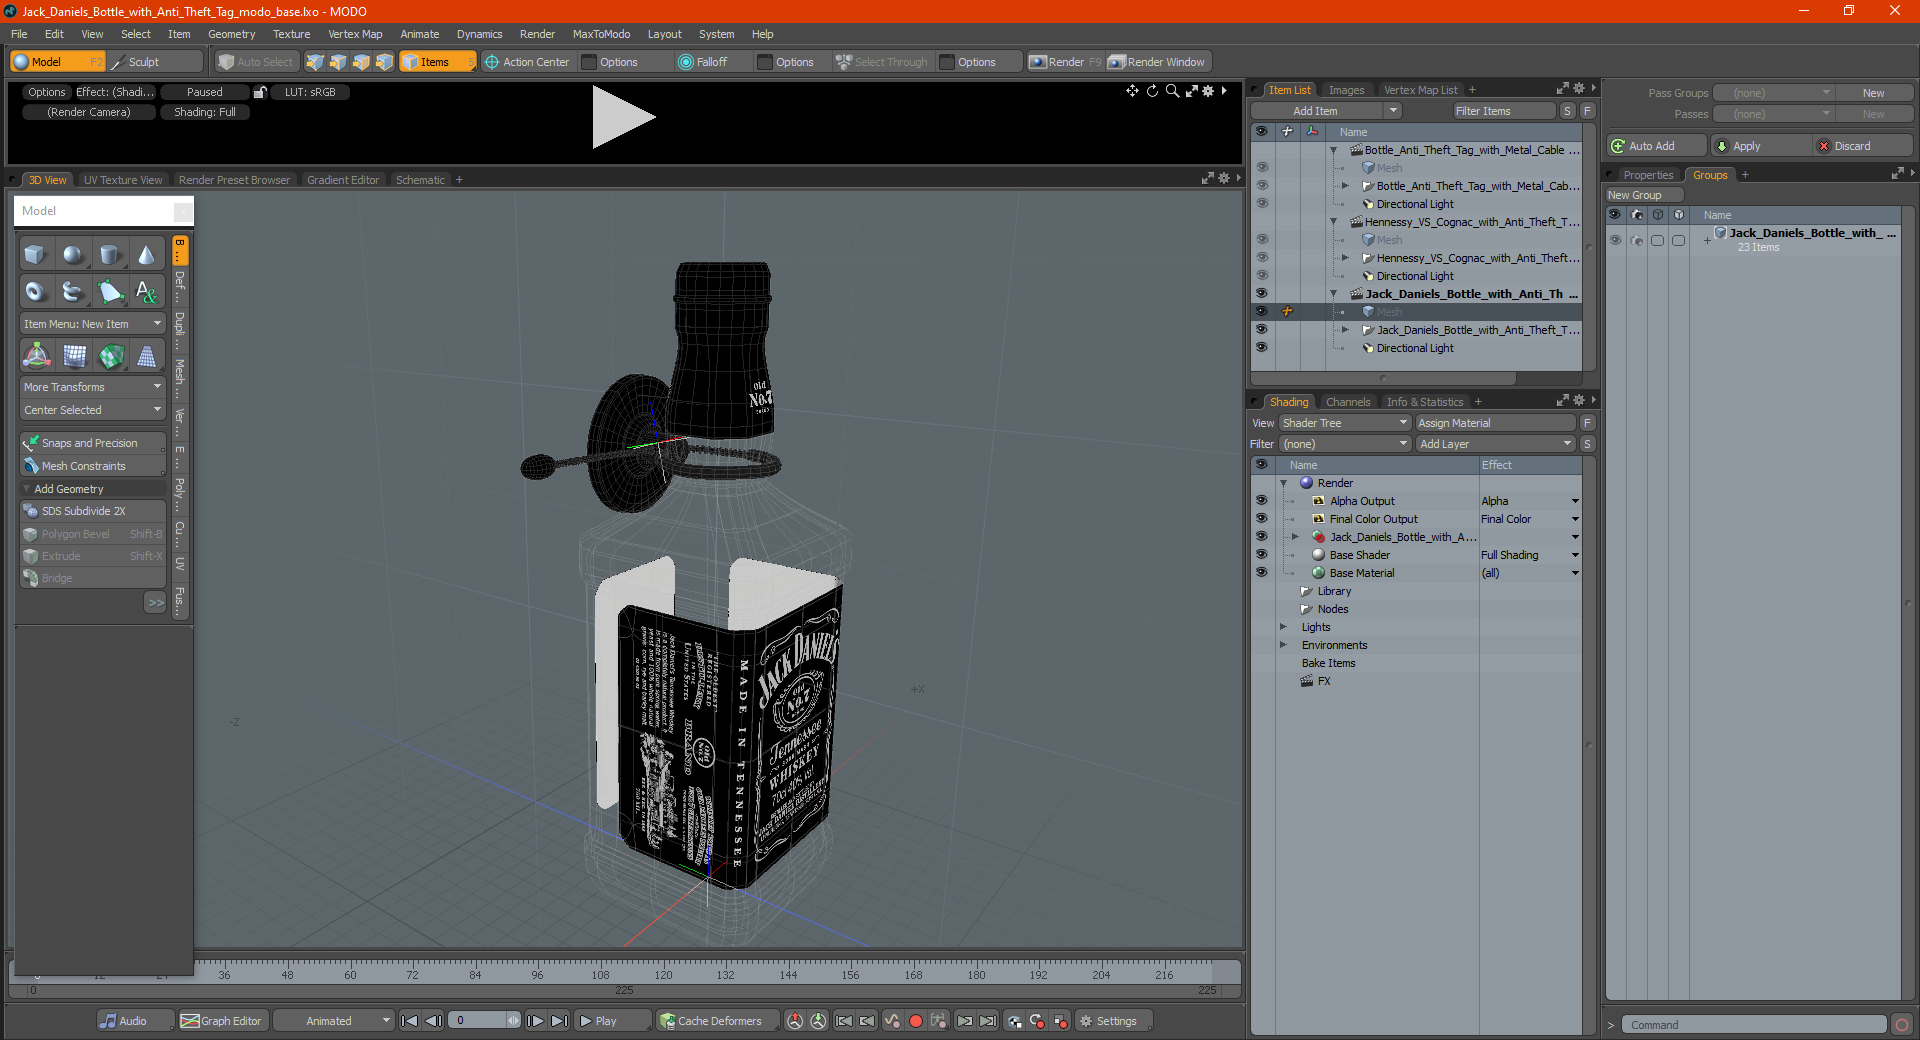Select the torus primitive tool
The height and width of the screenshot is (1040, 1920).
coord(35,292)
